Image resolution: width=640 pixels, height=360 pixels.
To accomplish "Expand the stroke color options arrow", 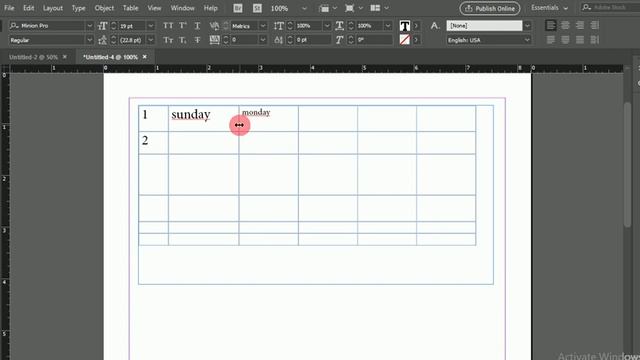I will coord(416,40).
